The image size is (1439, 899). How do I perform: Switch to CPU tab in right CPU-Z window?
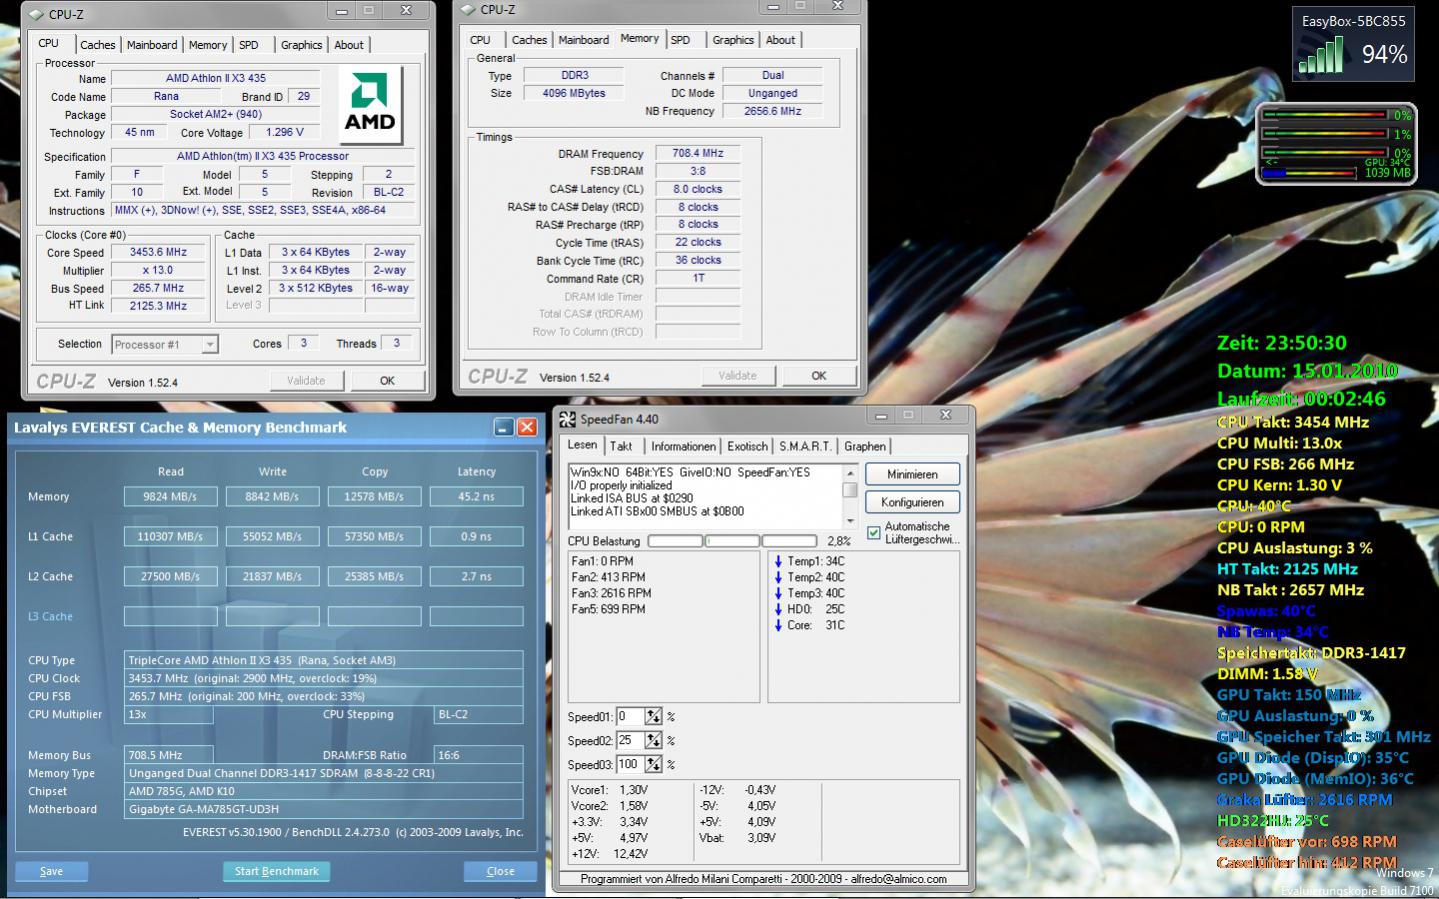[481, 40]
